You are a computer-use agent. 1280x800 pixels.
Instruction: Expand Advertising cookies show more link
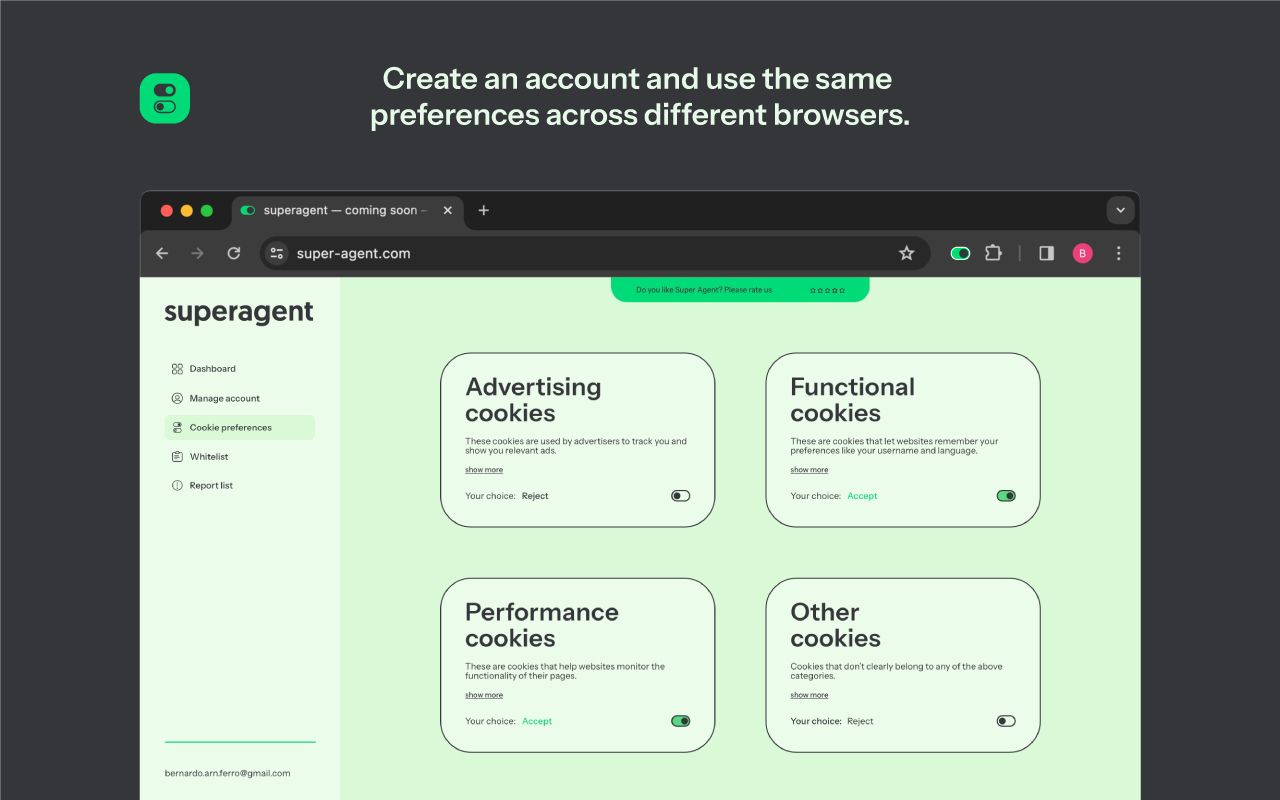click(484, 469)
